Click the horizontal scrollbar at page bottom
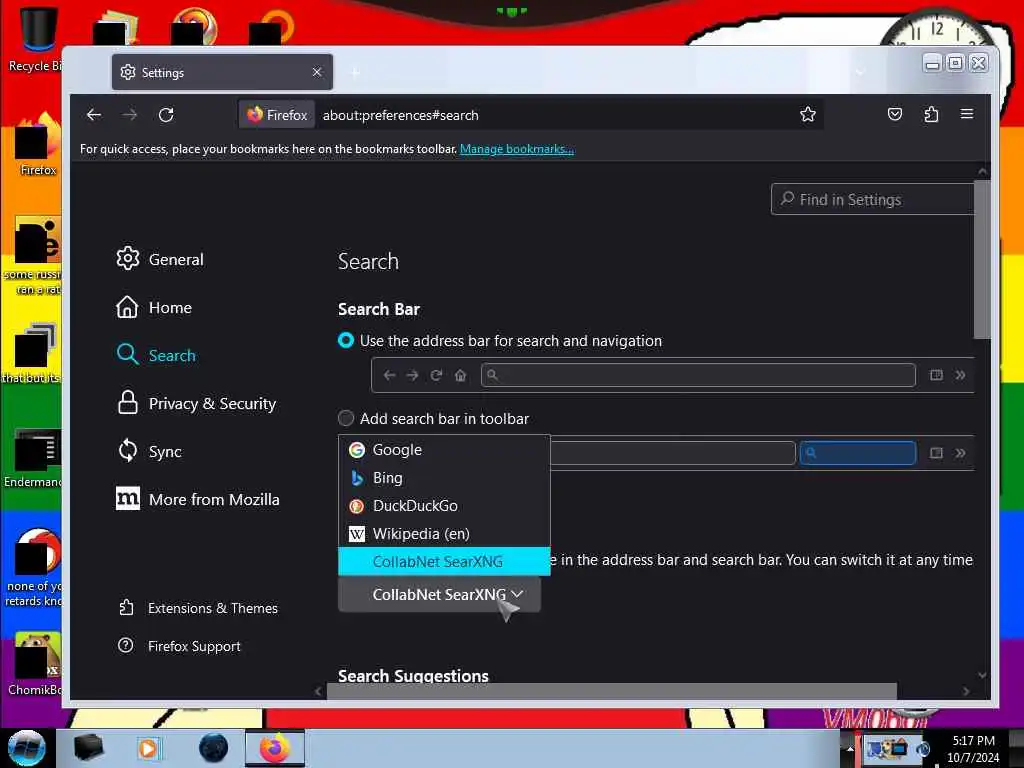The height and width of the screenshot is (768, 1024). [x=611, y=691]
